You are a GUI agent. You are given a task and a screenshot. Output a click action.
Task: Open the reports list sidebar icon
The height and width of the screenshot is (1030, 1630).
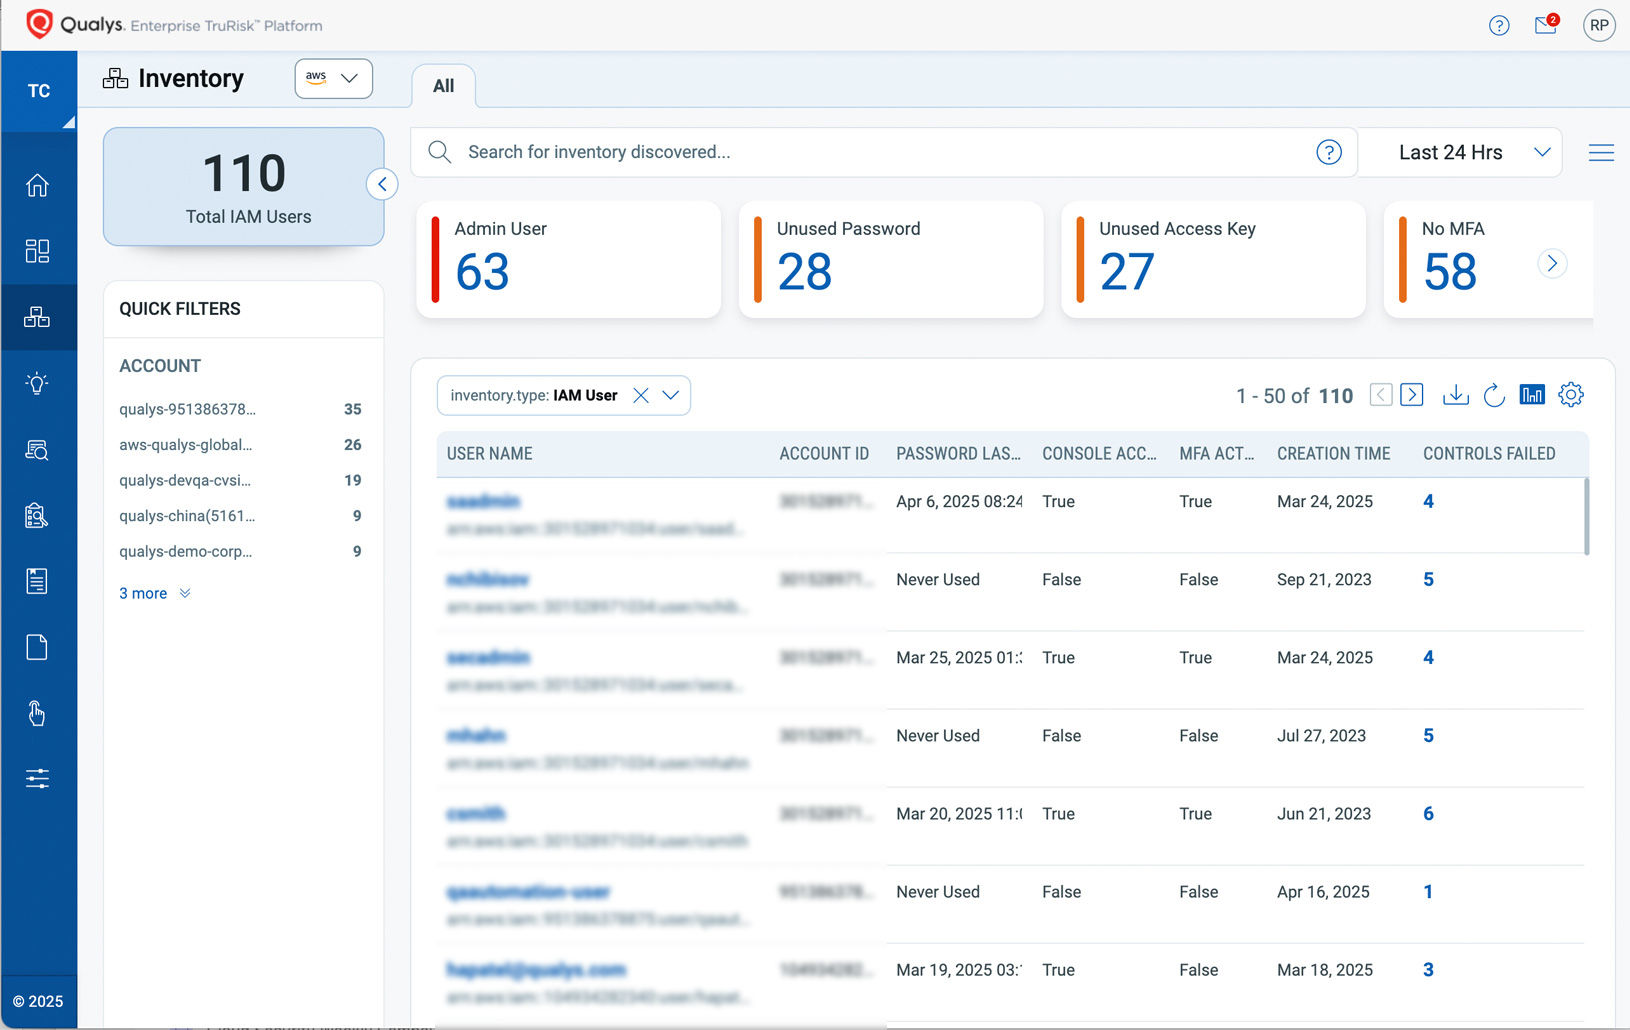click(x=37, y=581)
